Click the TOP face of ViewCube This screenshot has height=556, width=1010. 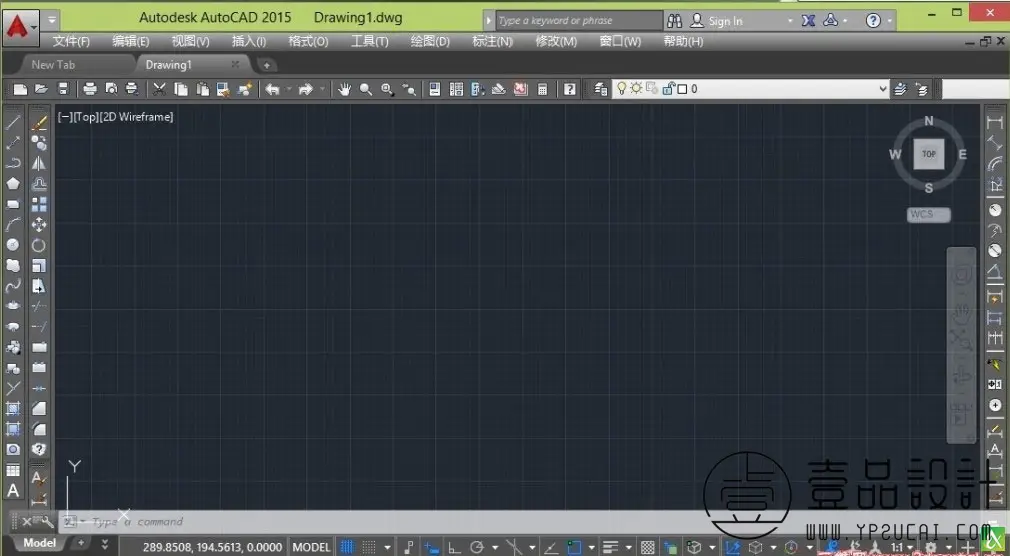(929, 154)
